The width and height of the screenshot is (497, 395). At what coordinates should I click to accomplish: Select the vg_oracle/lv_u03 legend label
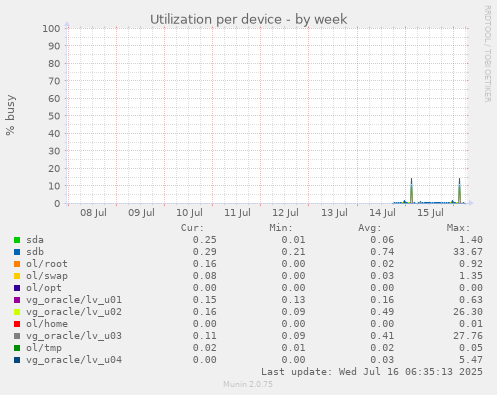(x=74, y=336)
